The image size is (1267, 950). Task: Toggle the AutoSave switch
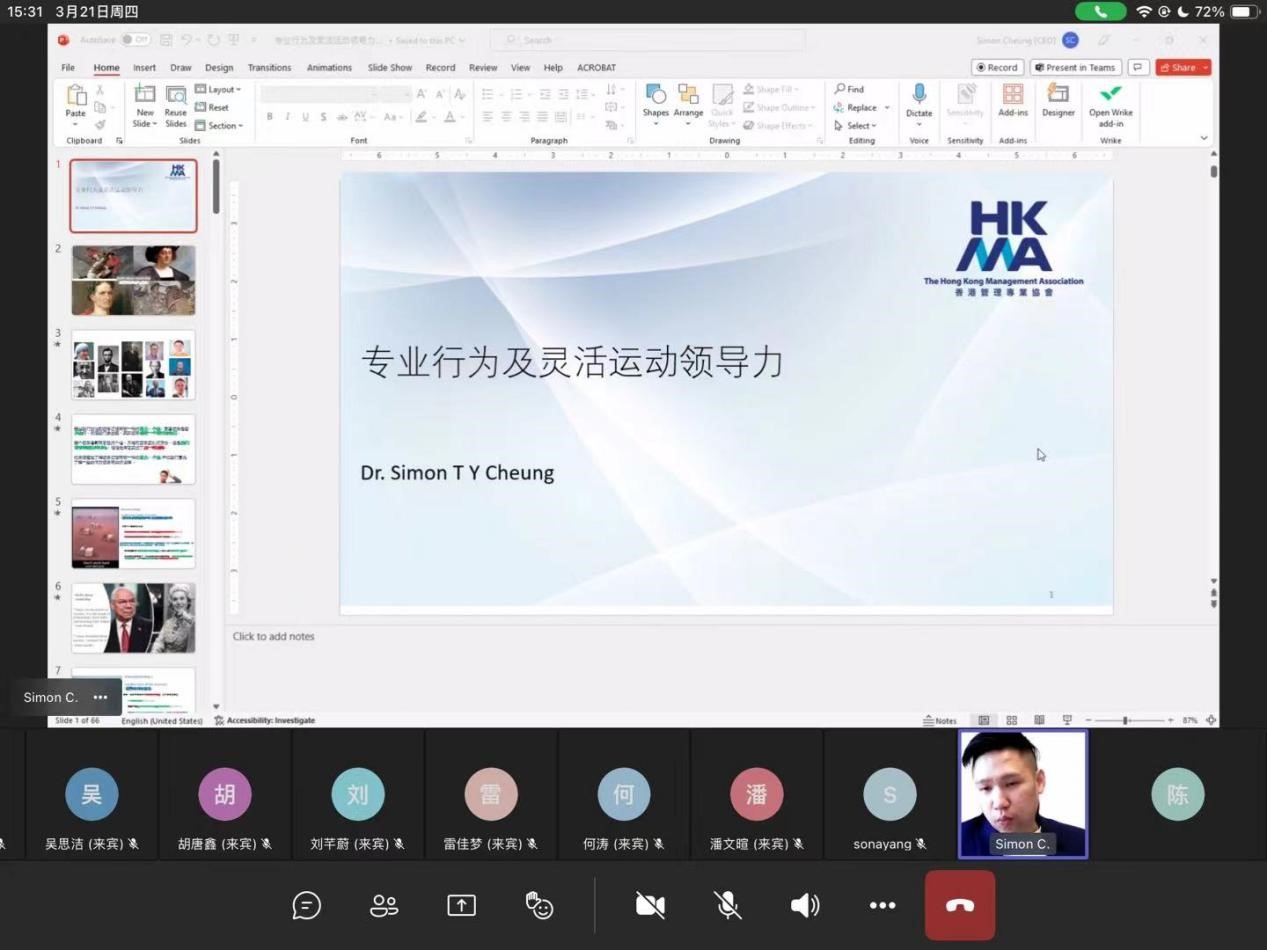tap(135, 40)
